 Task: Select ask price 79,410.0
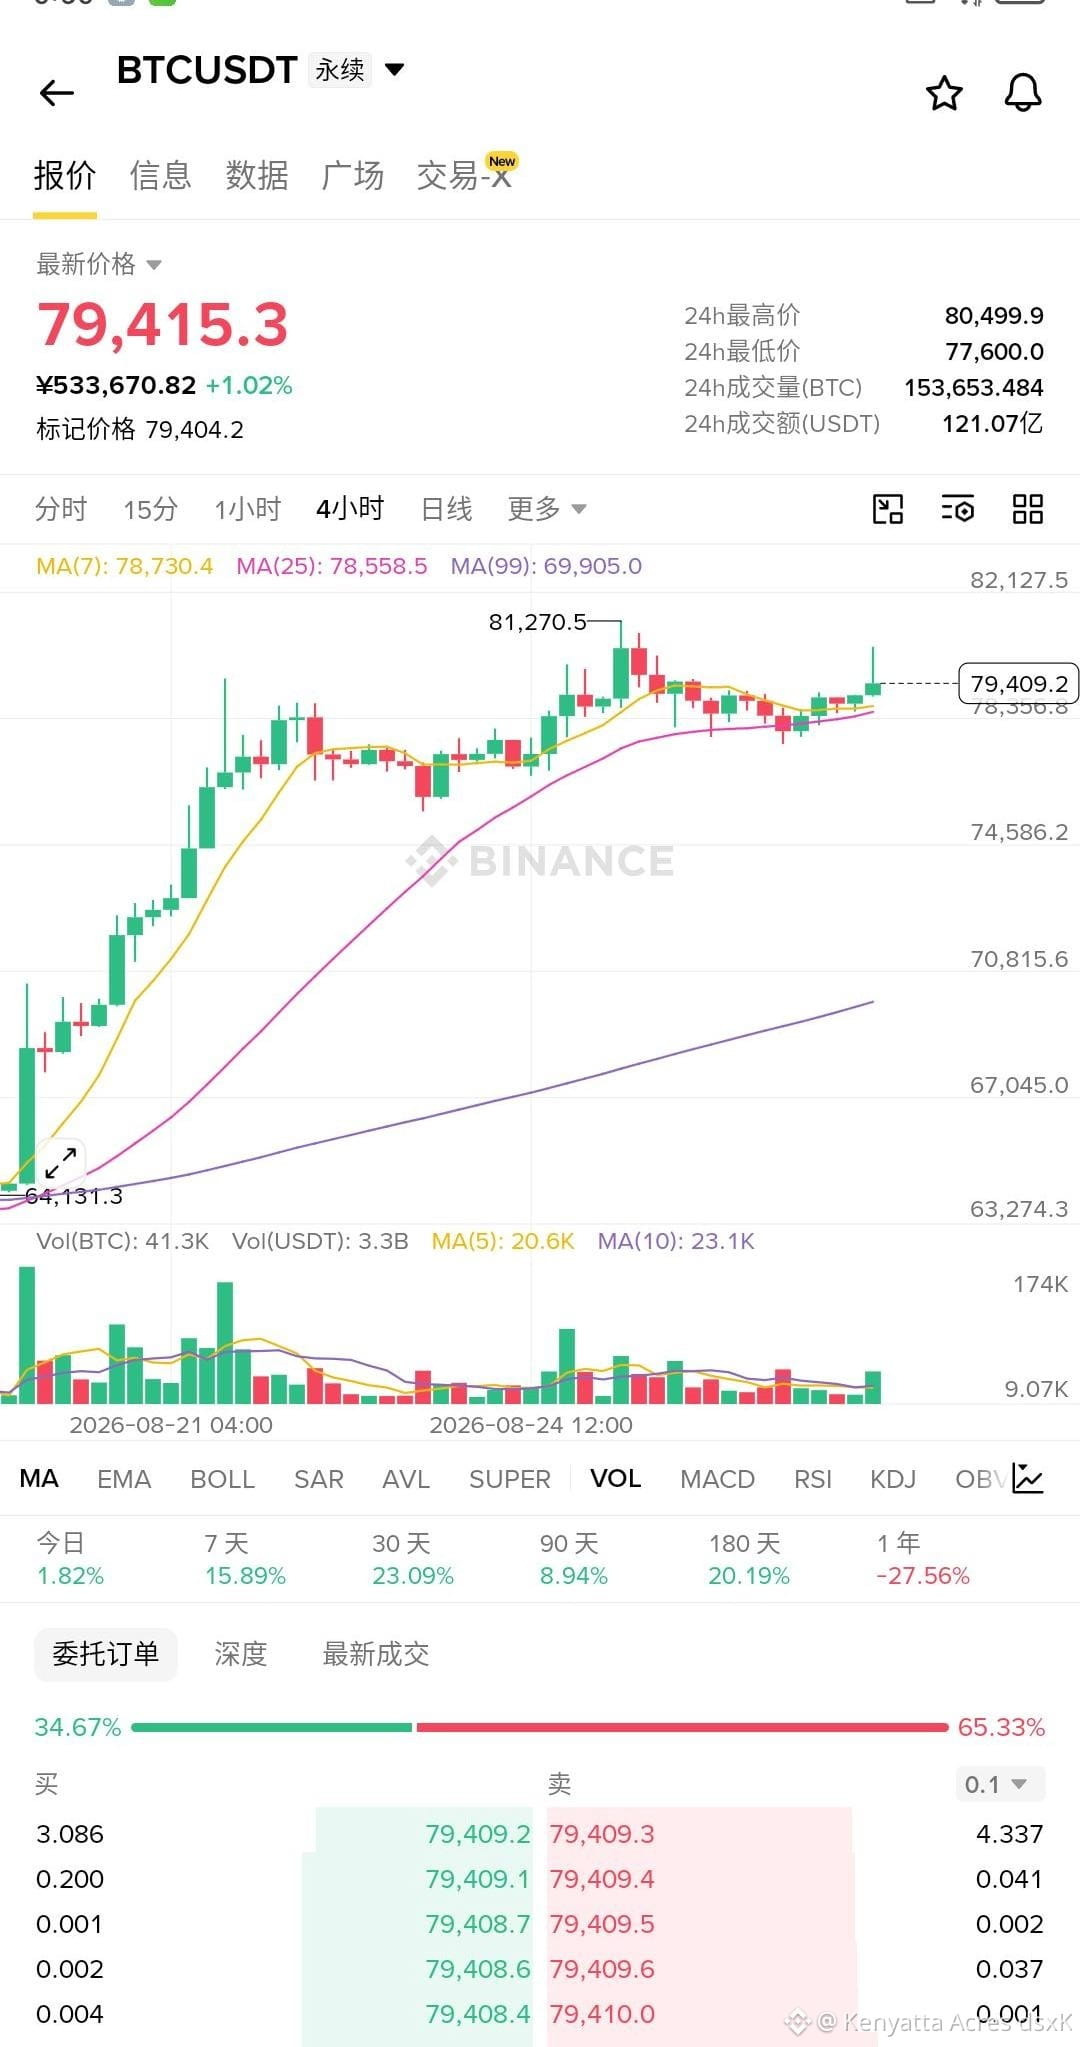coord(602,2014)
